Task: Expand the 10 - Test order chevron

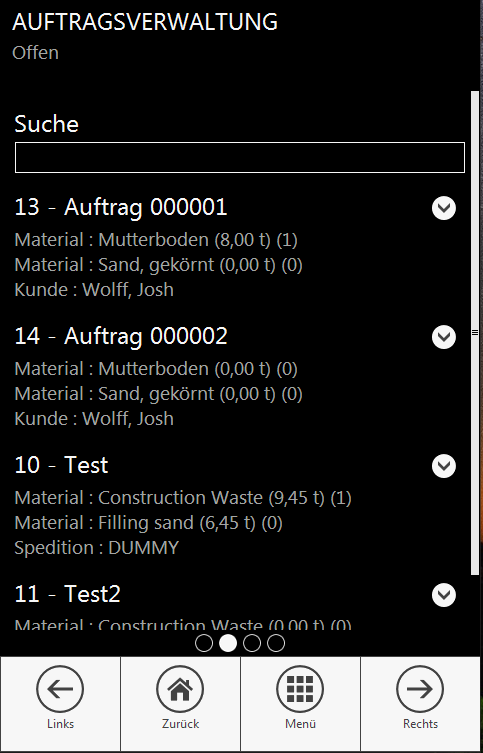Action: point(444,466)
